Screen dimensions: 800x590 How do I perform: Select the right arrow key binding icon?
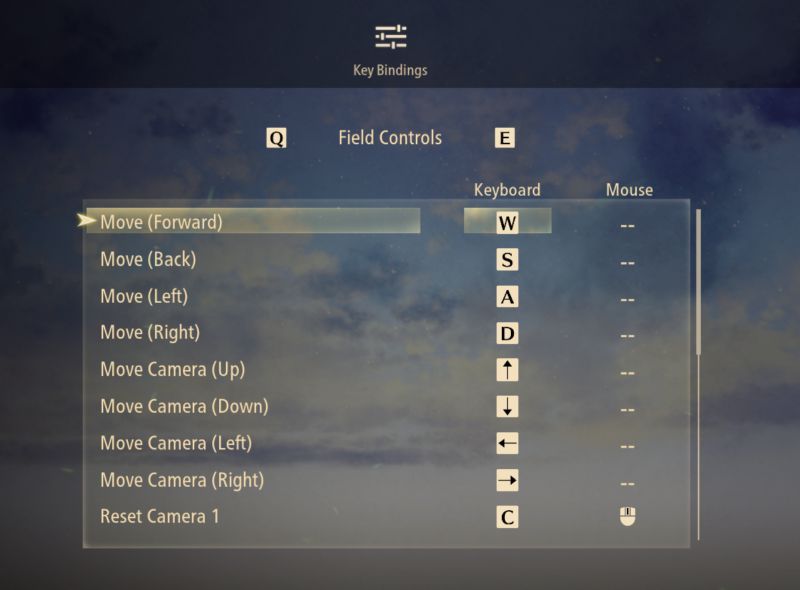(x=507, y=480)
